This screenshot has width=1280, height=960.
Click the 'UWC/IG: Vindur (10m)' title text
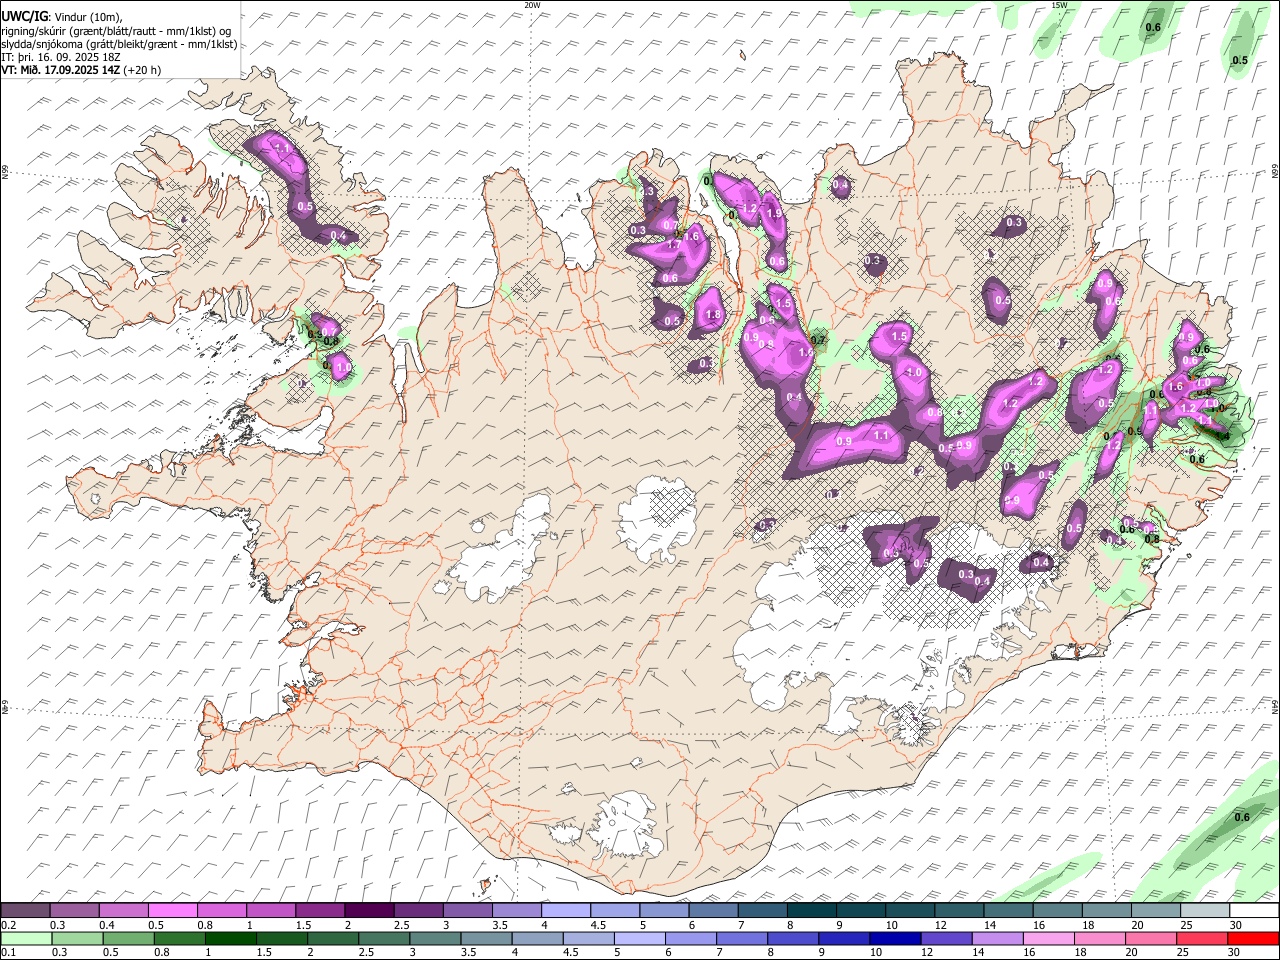[62, 17]
